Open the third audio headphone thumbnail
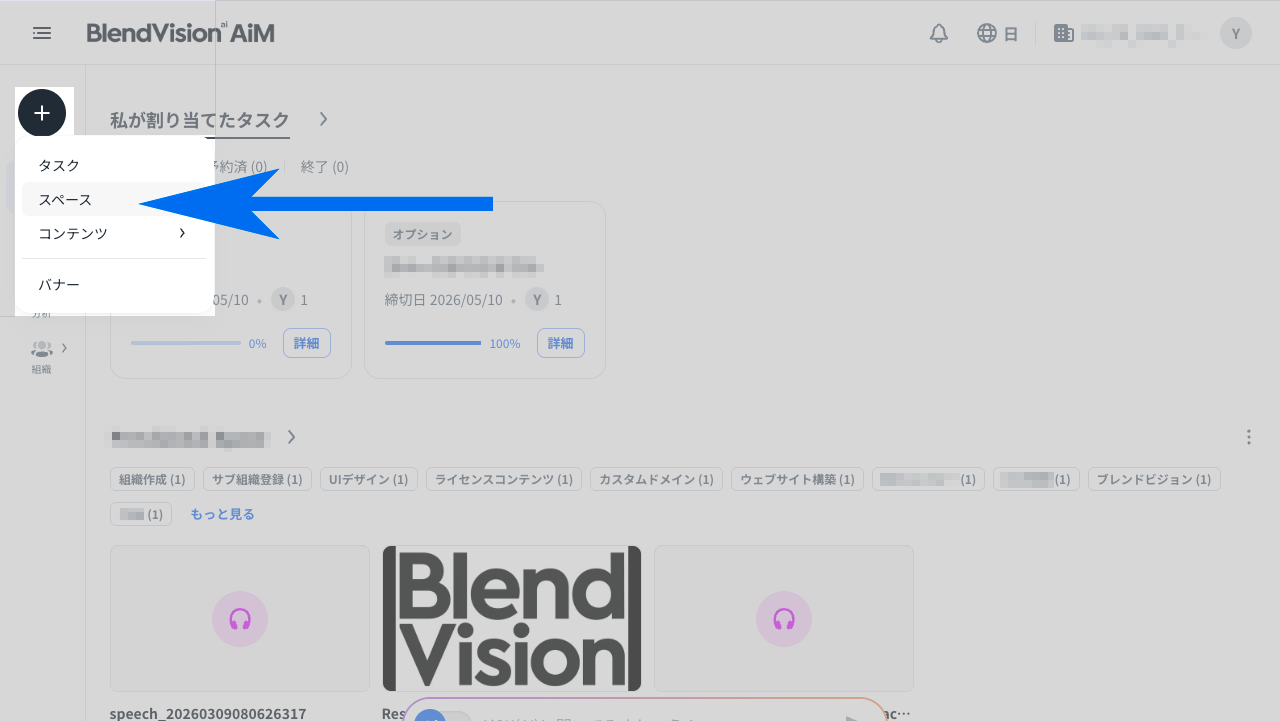 784,619
